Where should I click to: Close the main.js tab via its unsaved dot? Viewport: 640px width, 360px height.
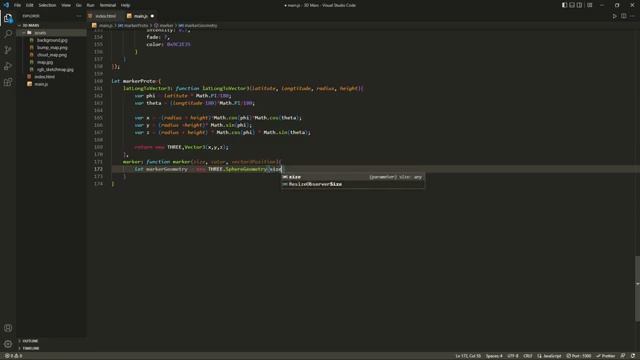tap(152, 16)
